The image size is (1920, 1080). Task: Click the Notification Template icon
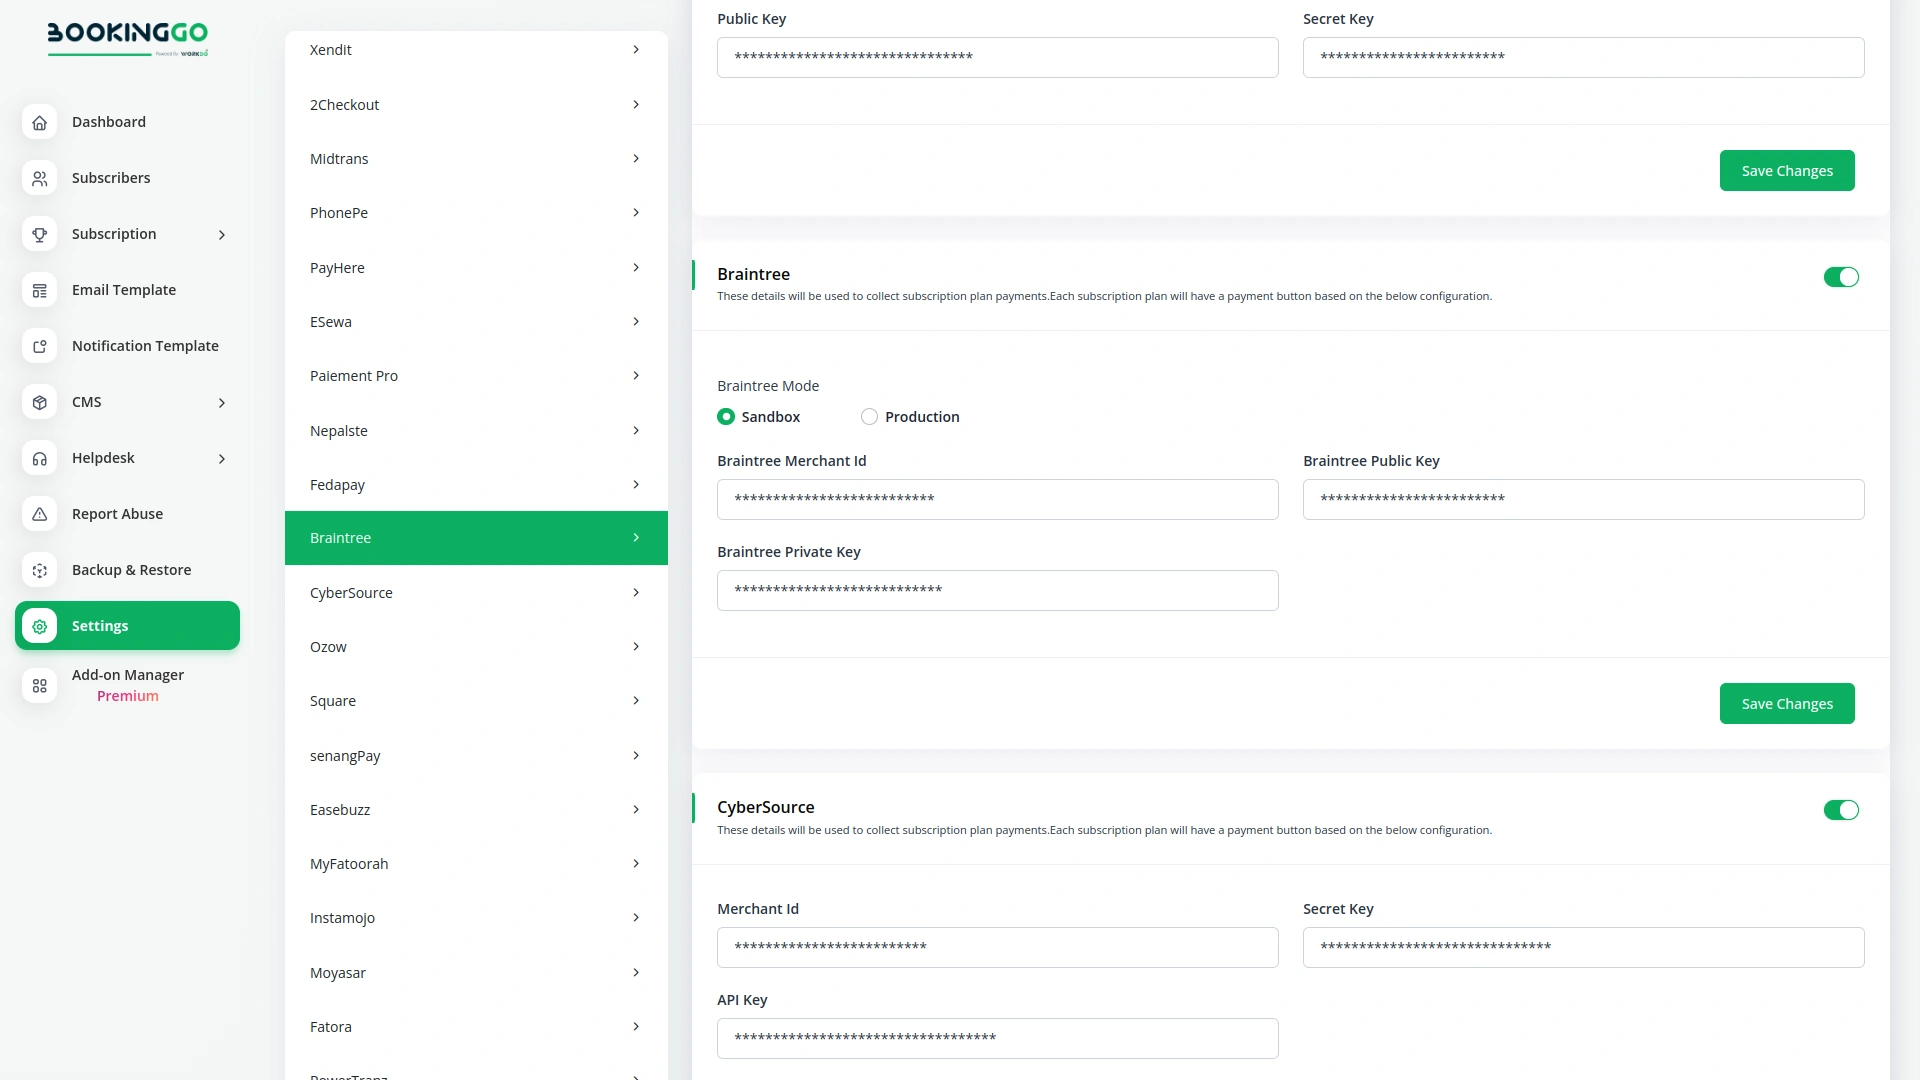39,346
